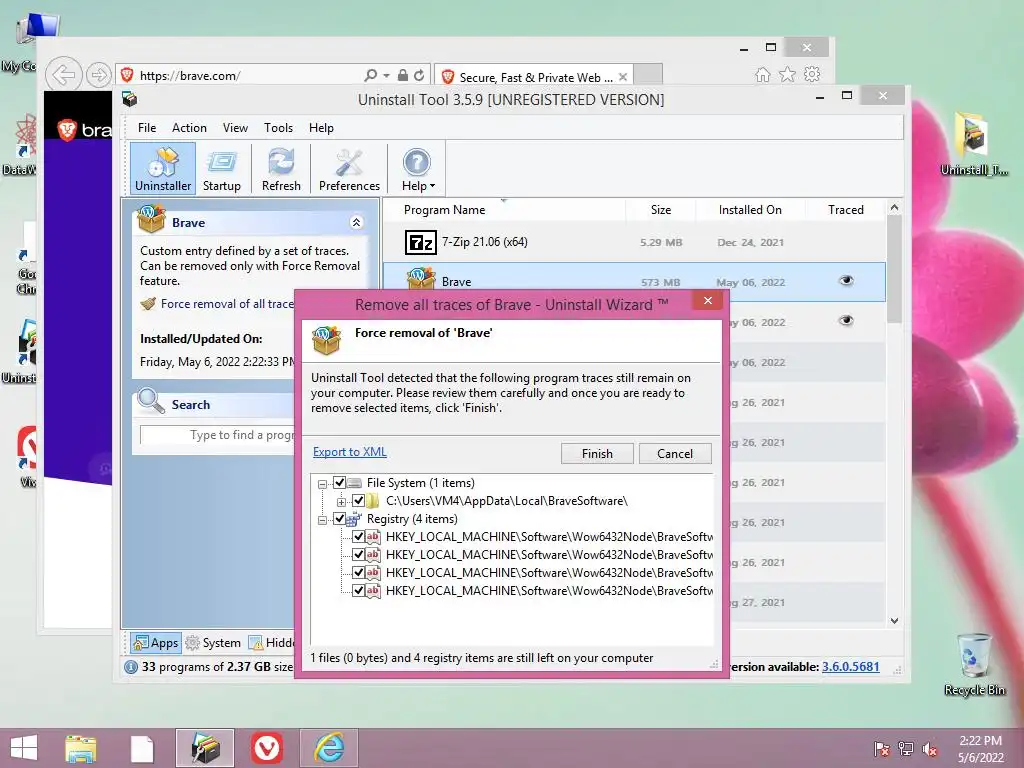Open Vivaldi from the taskbar
Viewport: 1024px width, 768px height.
[266, 748]
